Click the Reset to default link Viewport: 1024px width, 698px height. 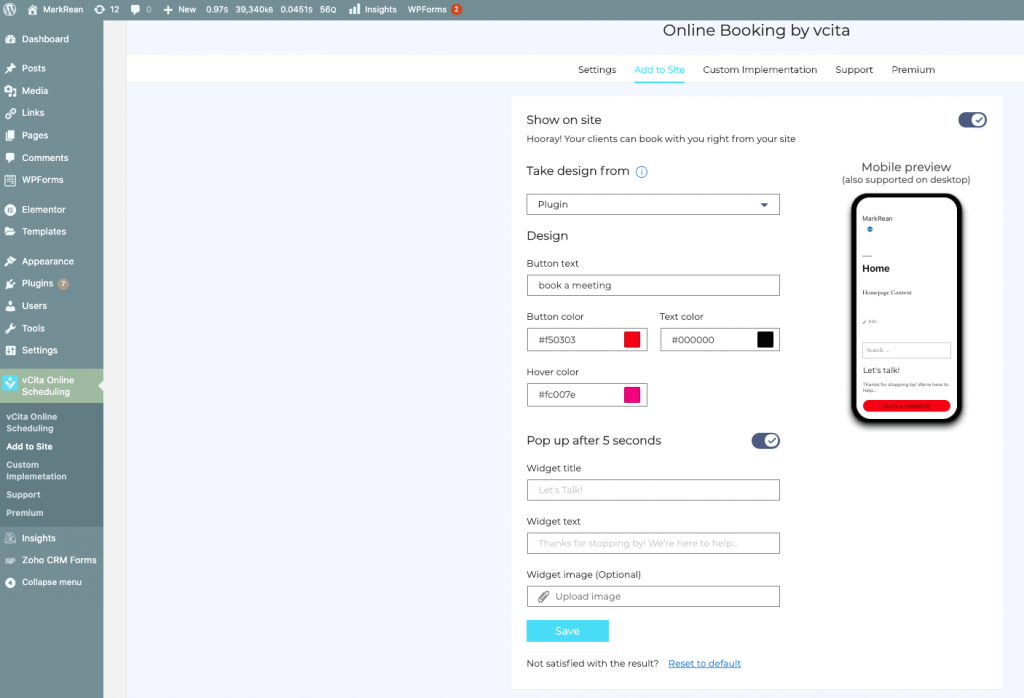[704, 664]
